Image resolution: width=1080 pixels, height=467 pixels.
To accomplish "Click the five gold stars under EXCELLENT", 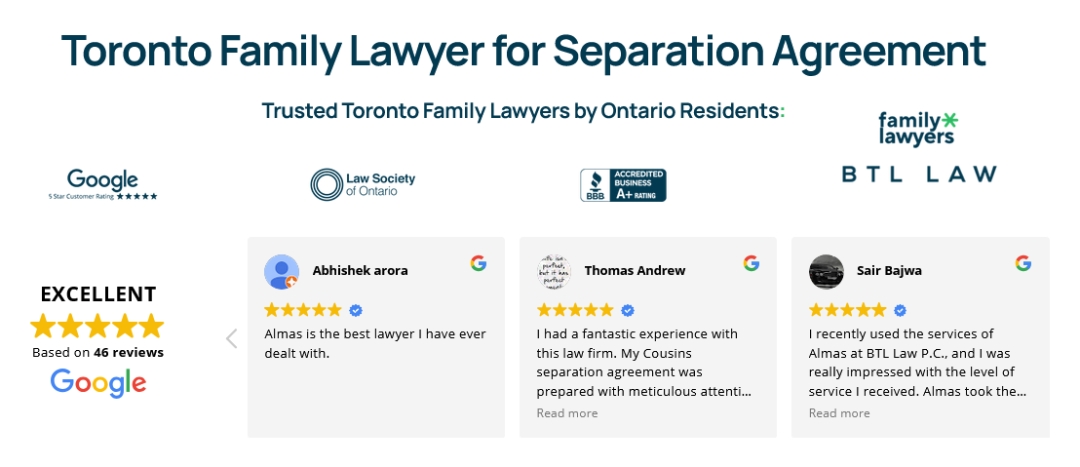I will (x=97, y=326).
